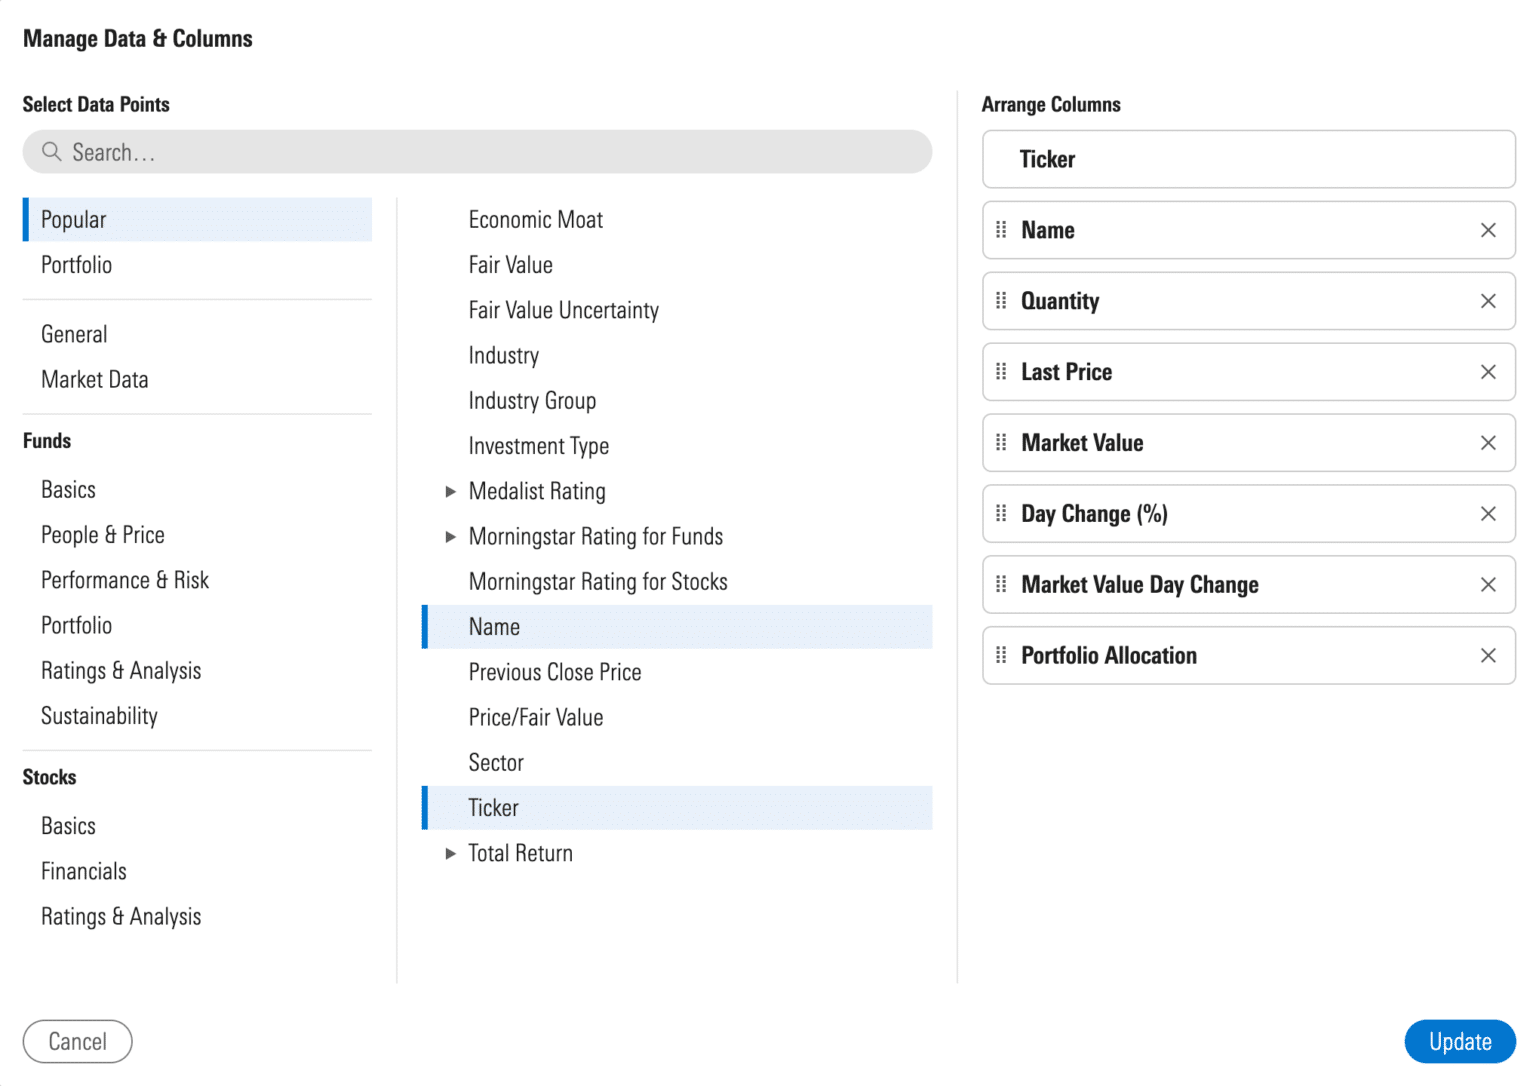Screen dimensions: 1536x1086
Task: Expand the Medalist Rating group
Action: coord(451,491)
